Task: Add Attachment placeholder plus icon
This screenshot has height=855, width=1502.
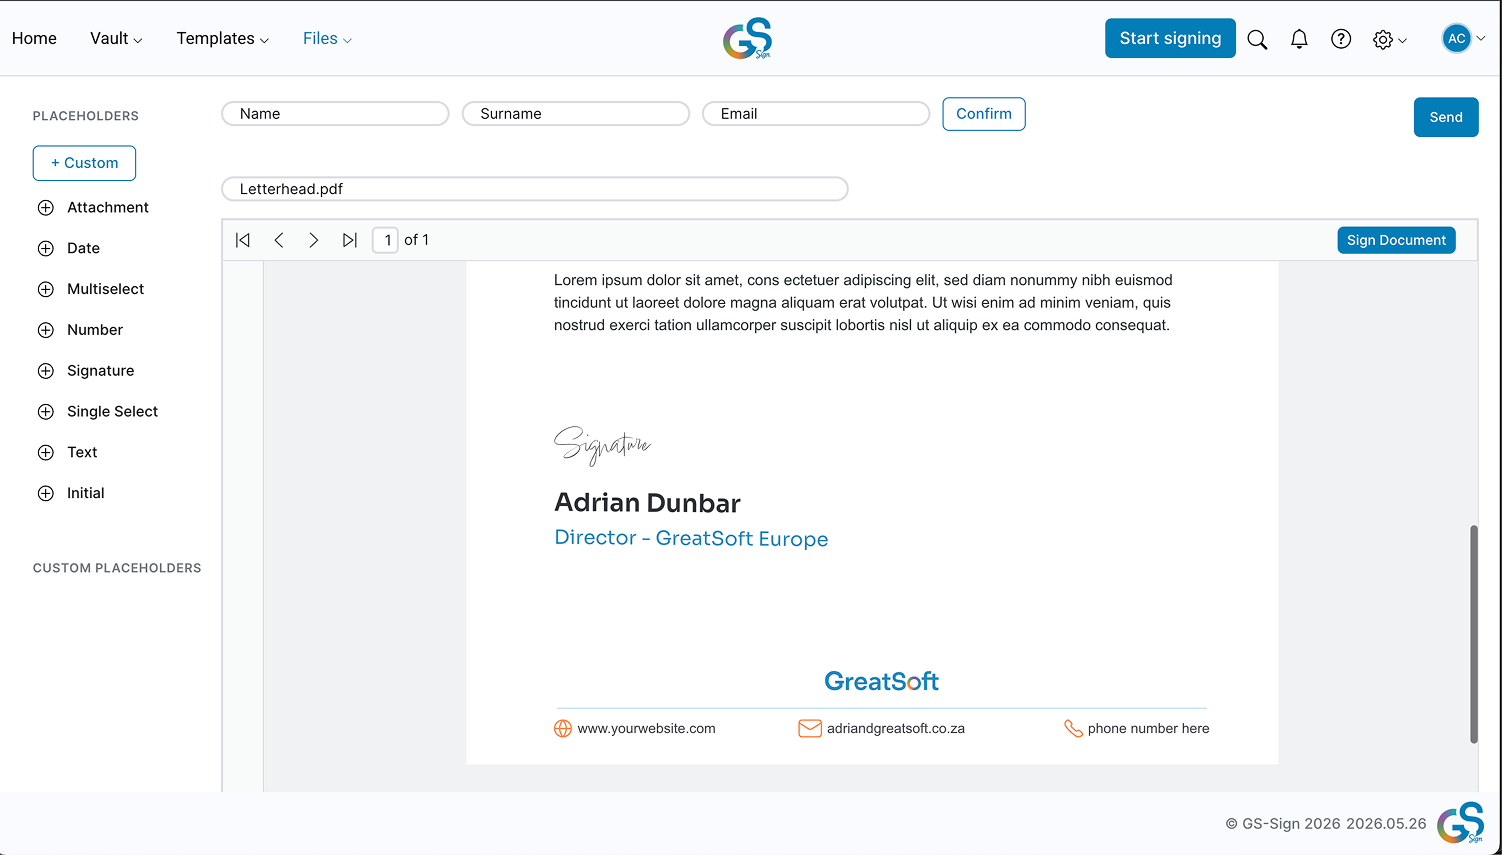Action: coord(46,208)
